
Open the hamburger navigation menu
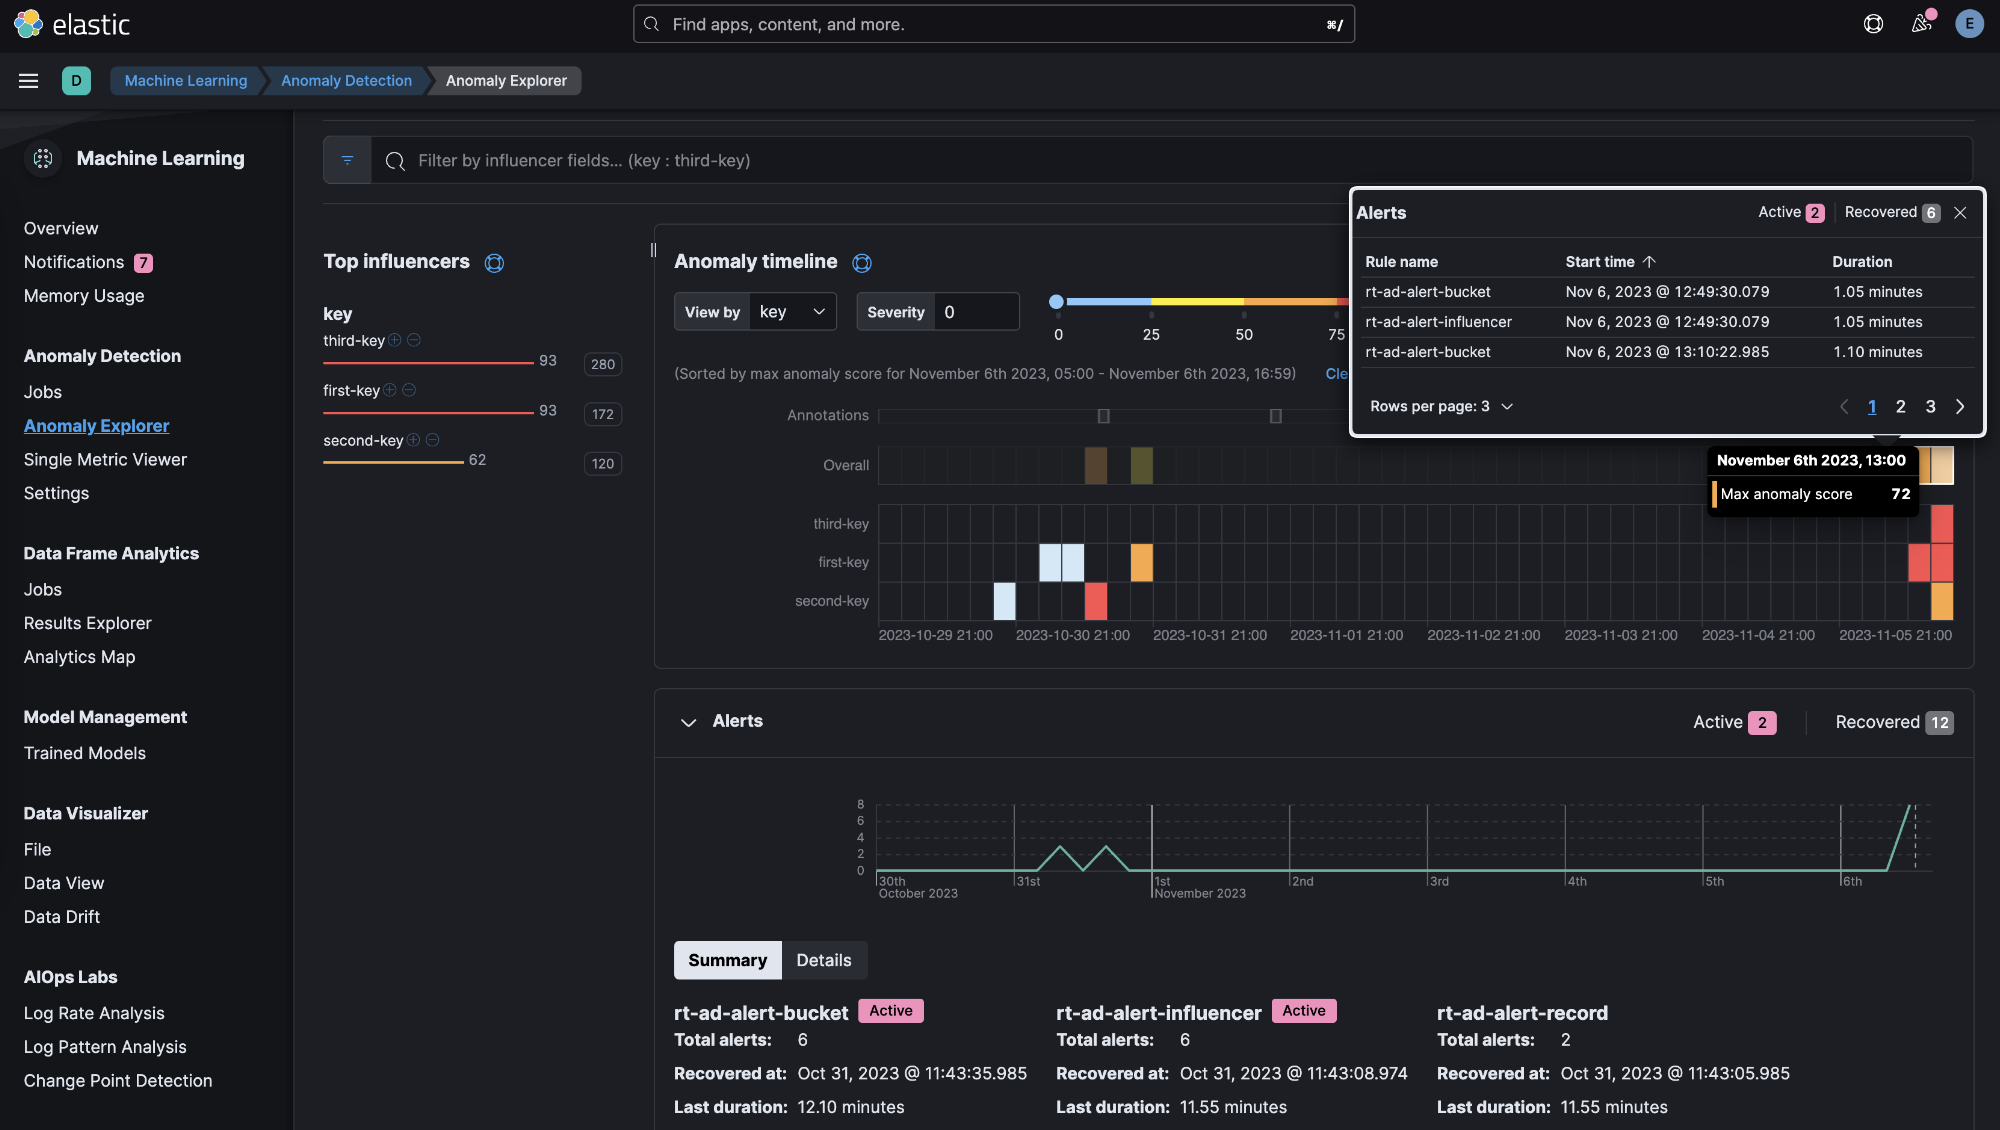[28, 81]
